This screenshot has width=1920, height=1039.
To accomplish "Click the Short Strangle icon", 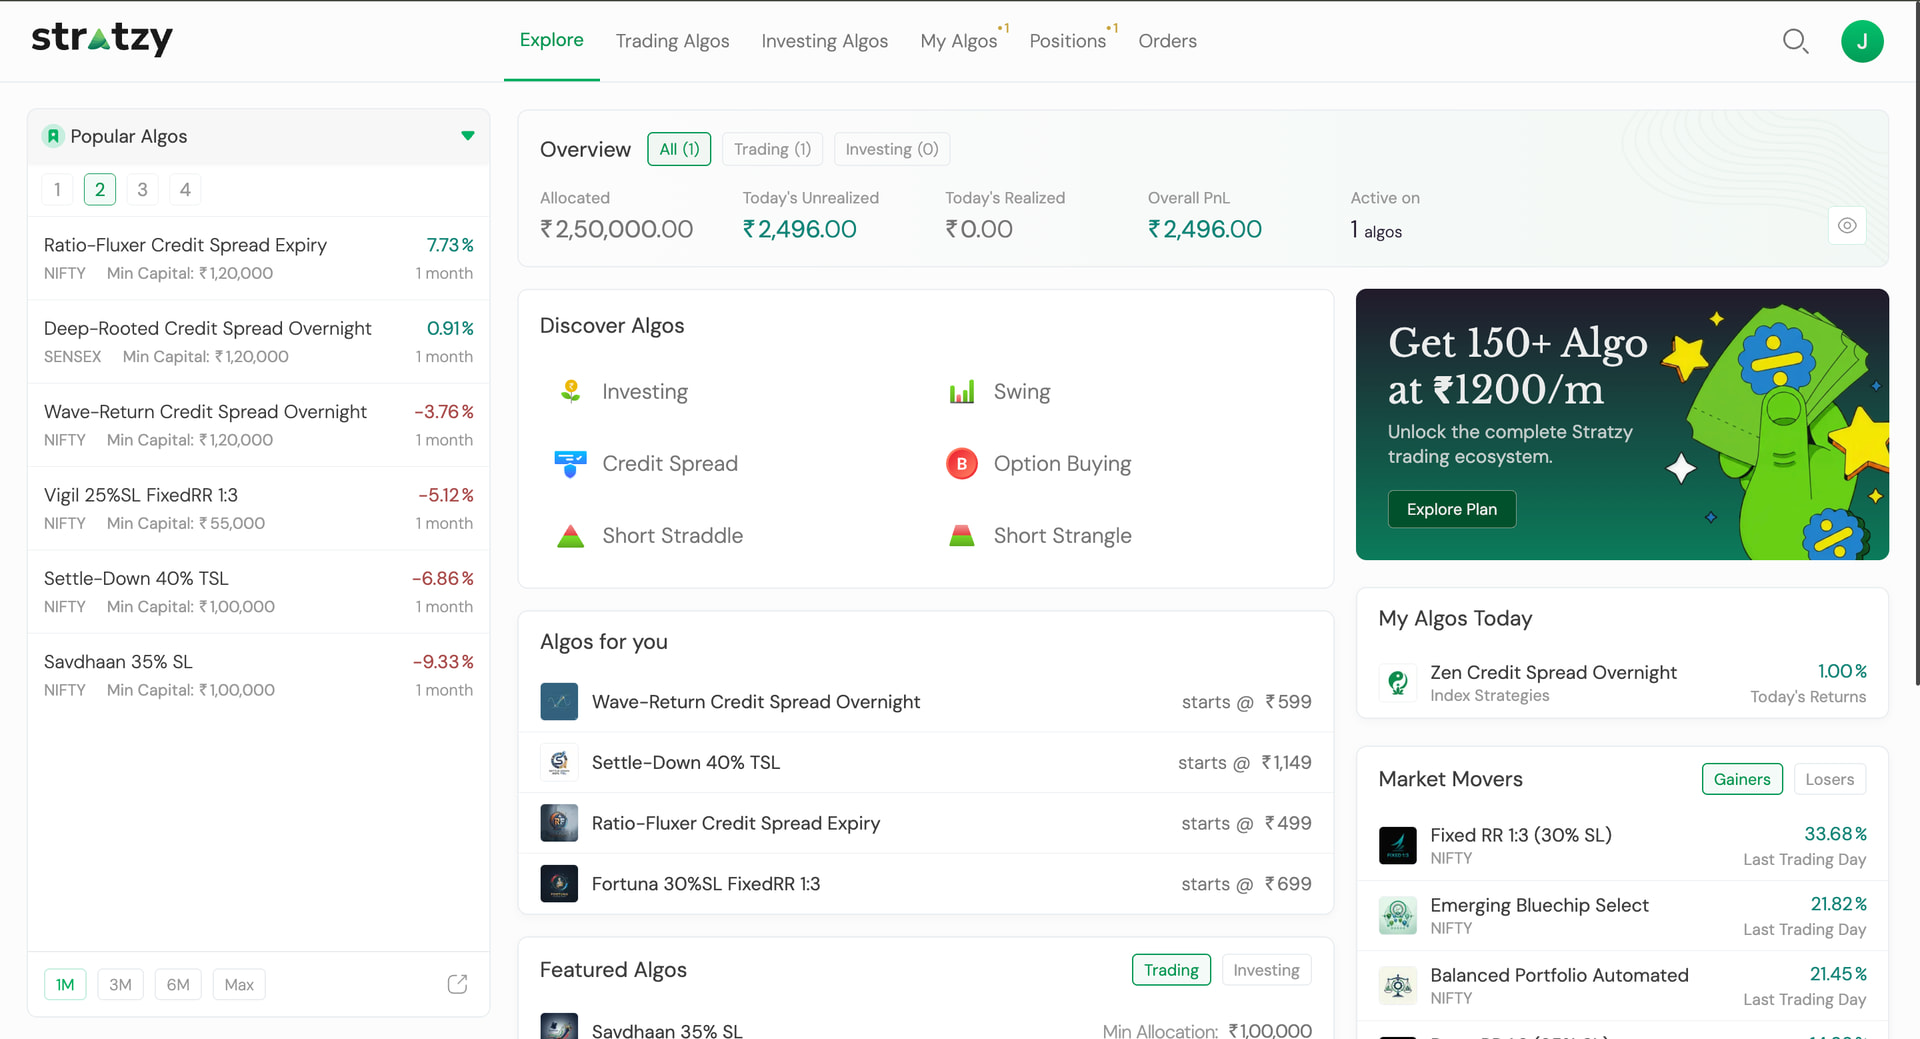I will (x=961, y=536).
